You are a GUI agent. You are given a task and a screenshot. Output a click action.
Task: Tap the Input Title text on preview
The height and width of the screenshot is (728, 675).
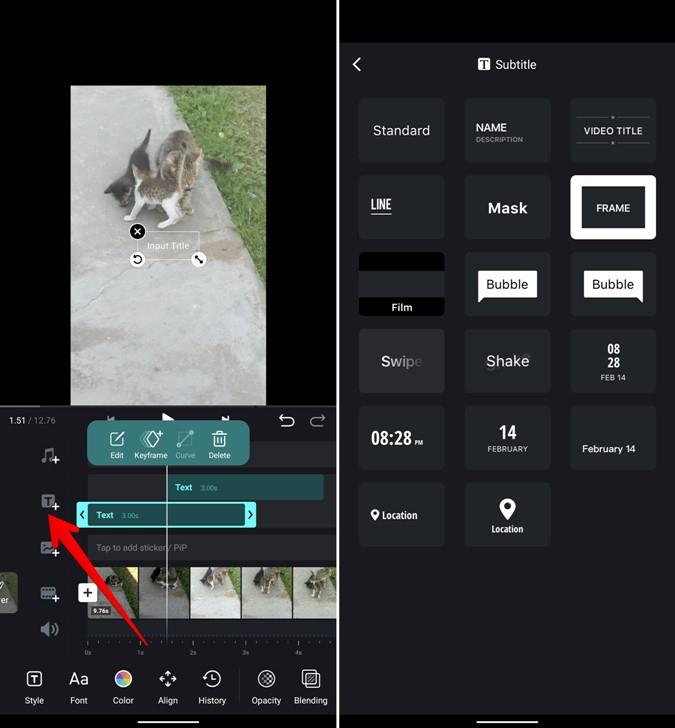coord(168,246)
